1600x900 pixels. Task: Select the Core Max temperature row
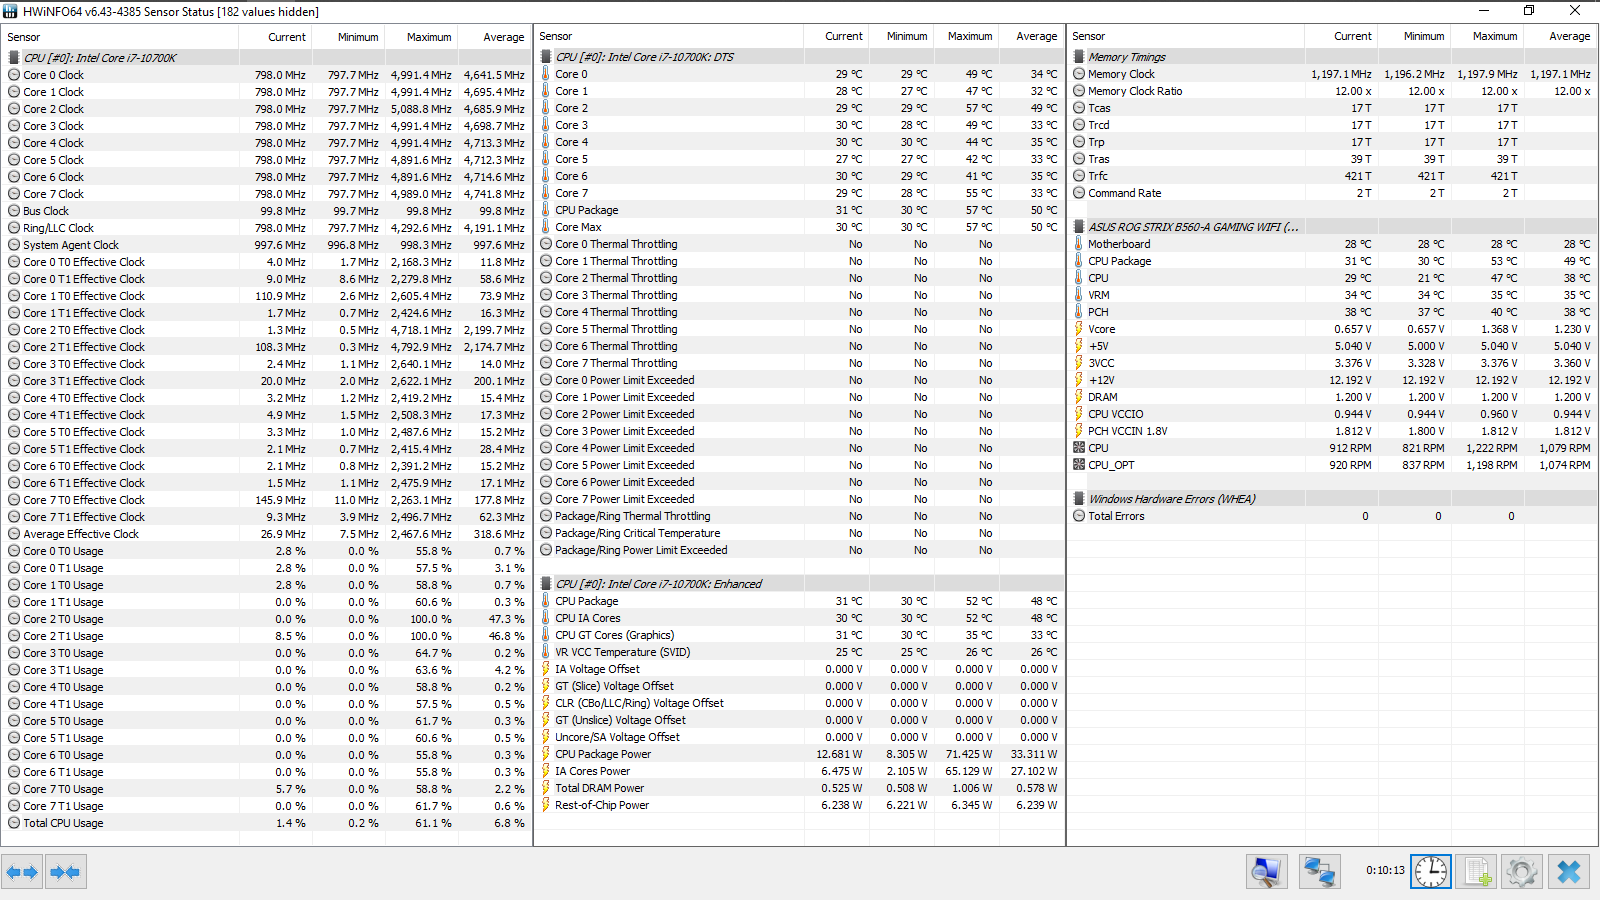point(799,227)
